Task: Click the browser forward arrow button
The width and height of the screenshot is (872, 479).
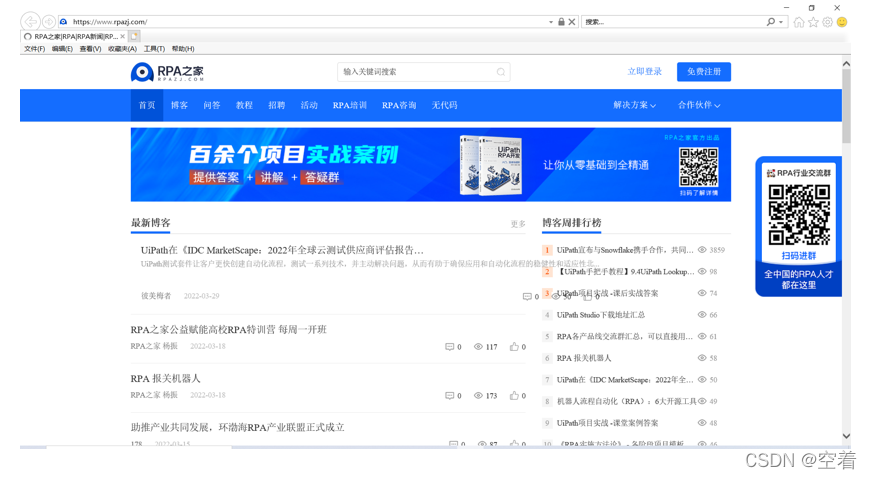Action: pyautogui.click(x=49, y=22)
